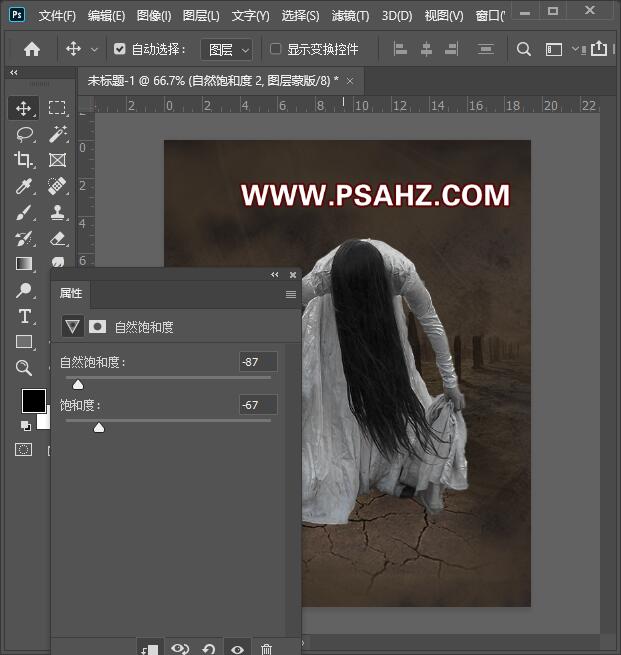Click the 自然饱和度 value field -87
The width and height of the screenshot is (621, 655).
(258, 362)
